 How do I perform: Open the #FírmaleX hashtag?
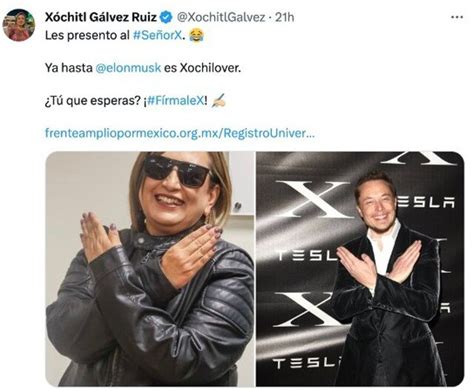pos(175,100)
